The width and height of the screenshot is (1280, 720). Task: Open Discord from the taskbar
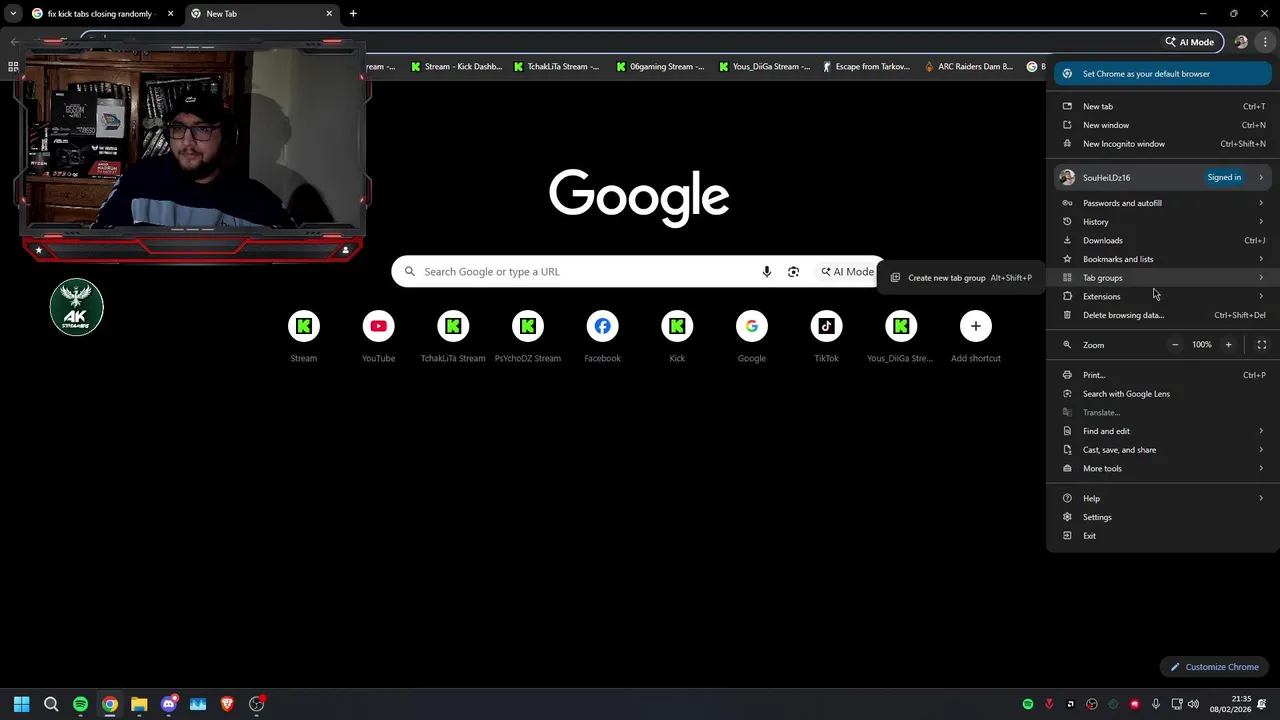168,704
